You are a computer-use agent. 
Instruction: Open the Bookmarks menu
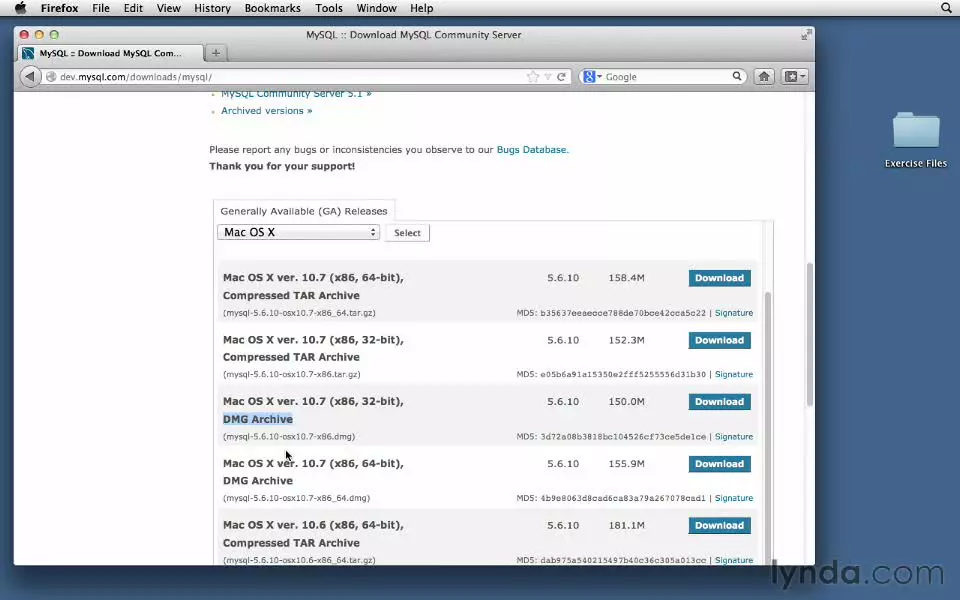click(x=272, y=8)
